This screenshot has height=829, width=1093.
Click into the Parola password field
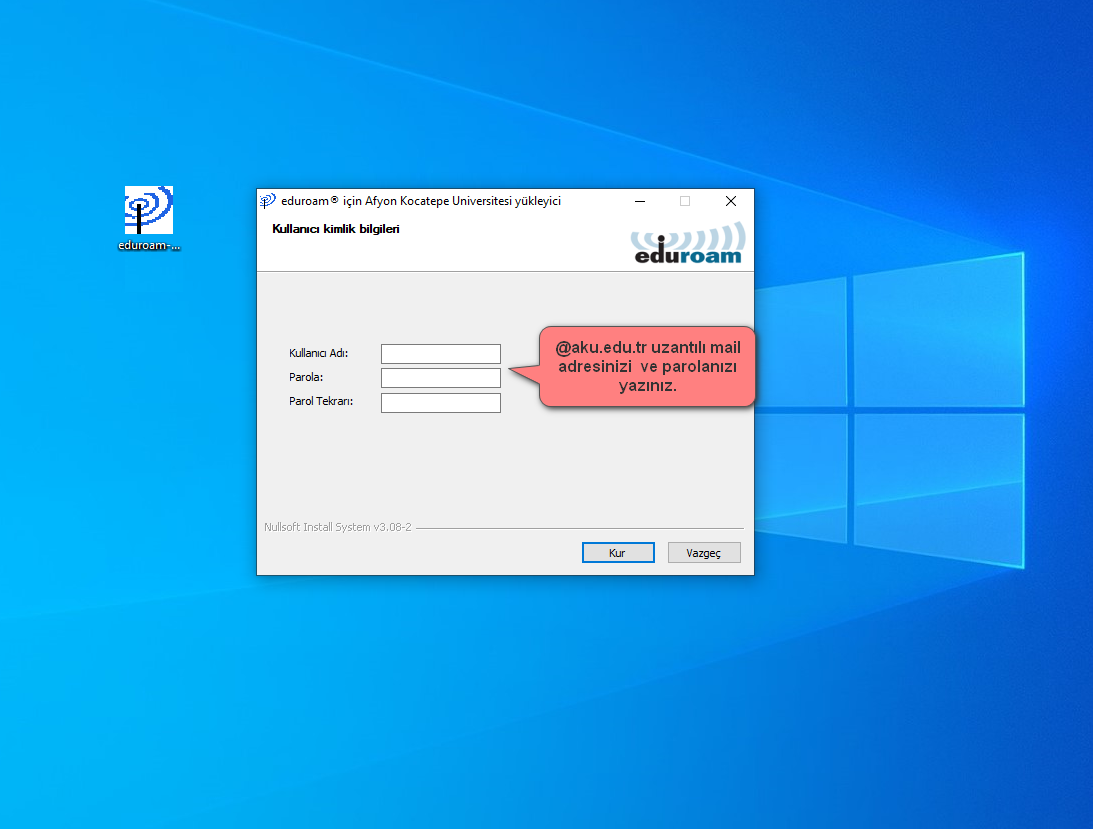440,378
